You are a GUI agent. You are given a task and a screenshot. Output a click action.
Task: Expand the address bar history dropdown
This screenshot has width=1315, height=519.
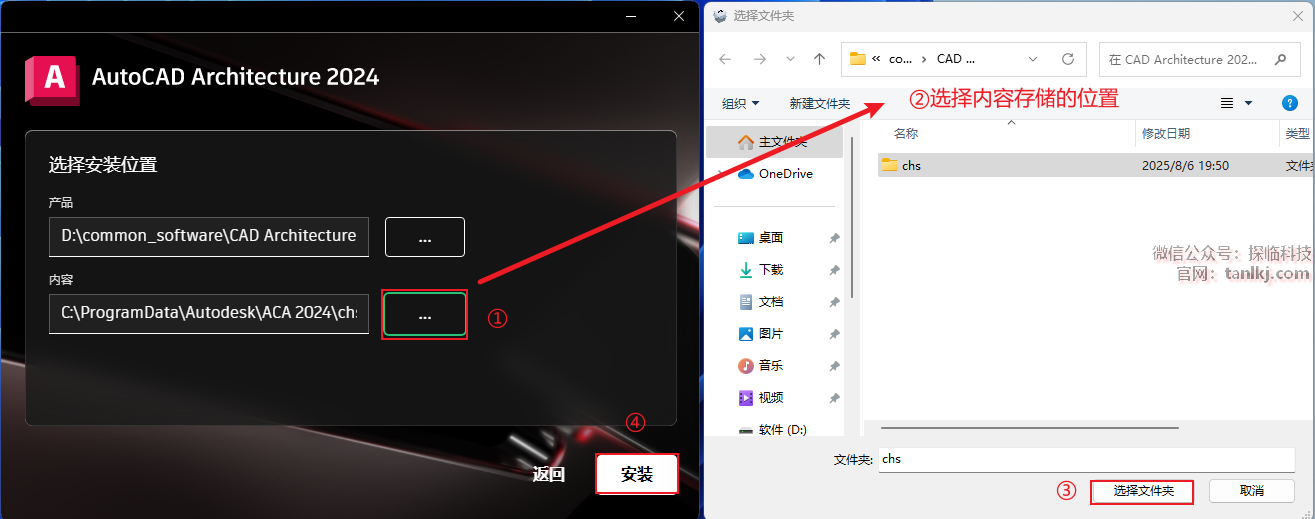pos(1034,59)
